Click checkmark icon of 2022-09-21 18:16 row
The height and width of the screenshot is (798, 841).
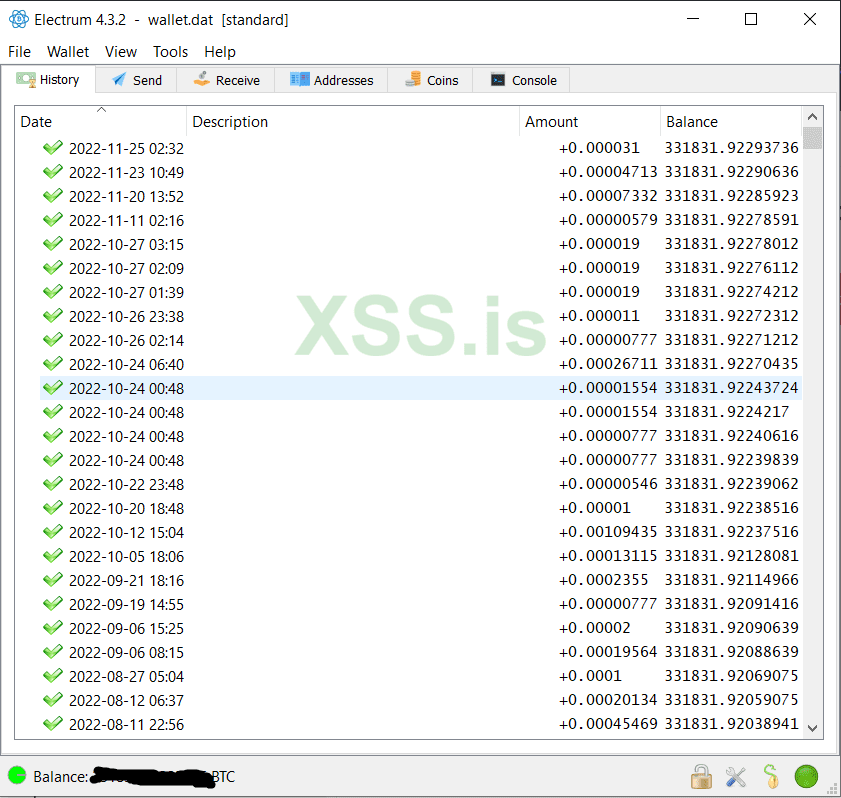[x=53, y=580]
